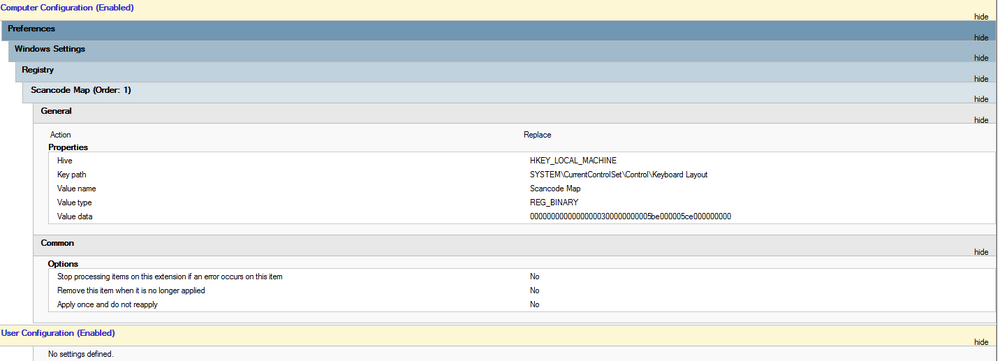Select the Common section header
1000x361 pixels.
pos(514,245)
